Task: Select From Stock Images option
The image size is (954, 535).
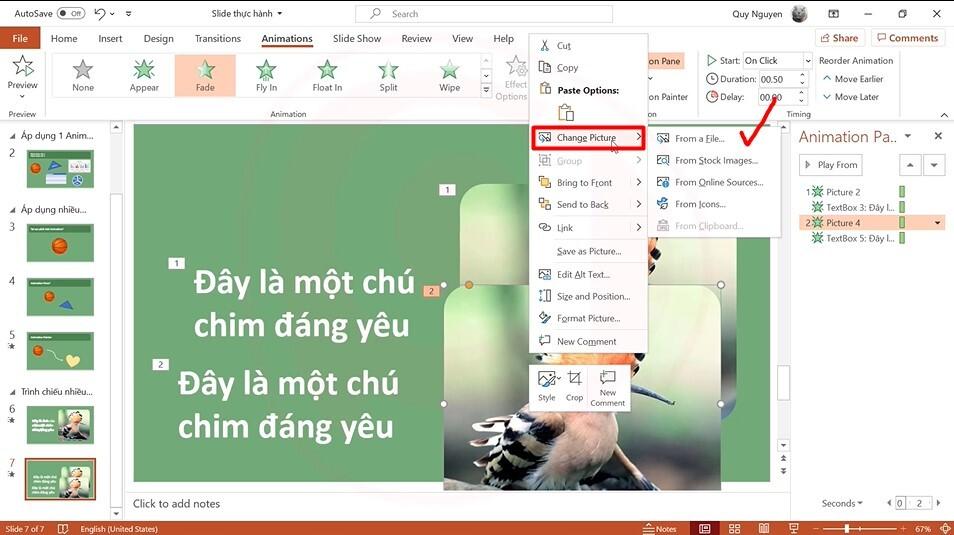Action: [x=716, y=160]
